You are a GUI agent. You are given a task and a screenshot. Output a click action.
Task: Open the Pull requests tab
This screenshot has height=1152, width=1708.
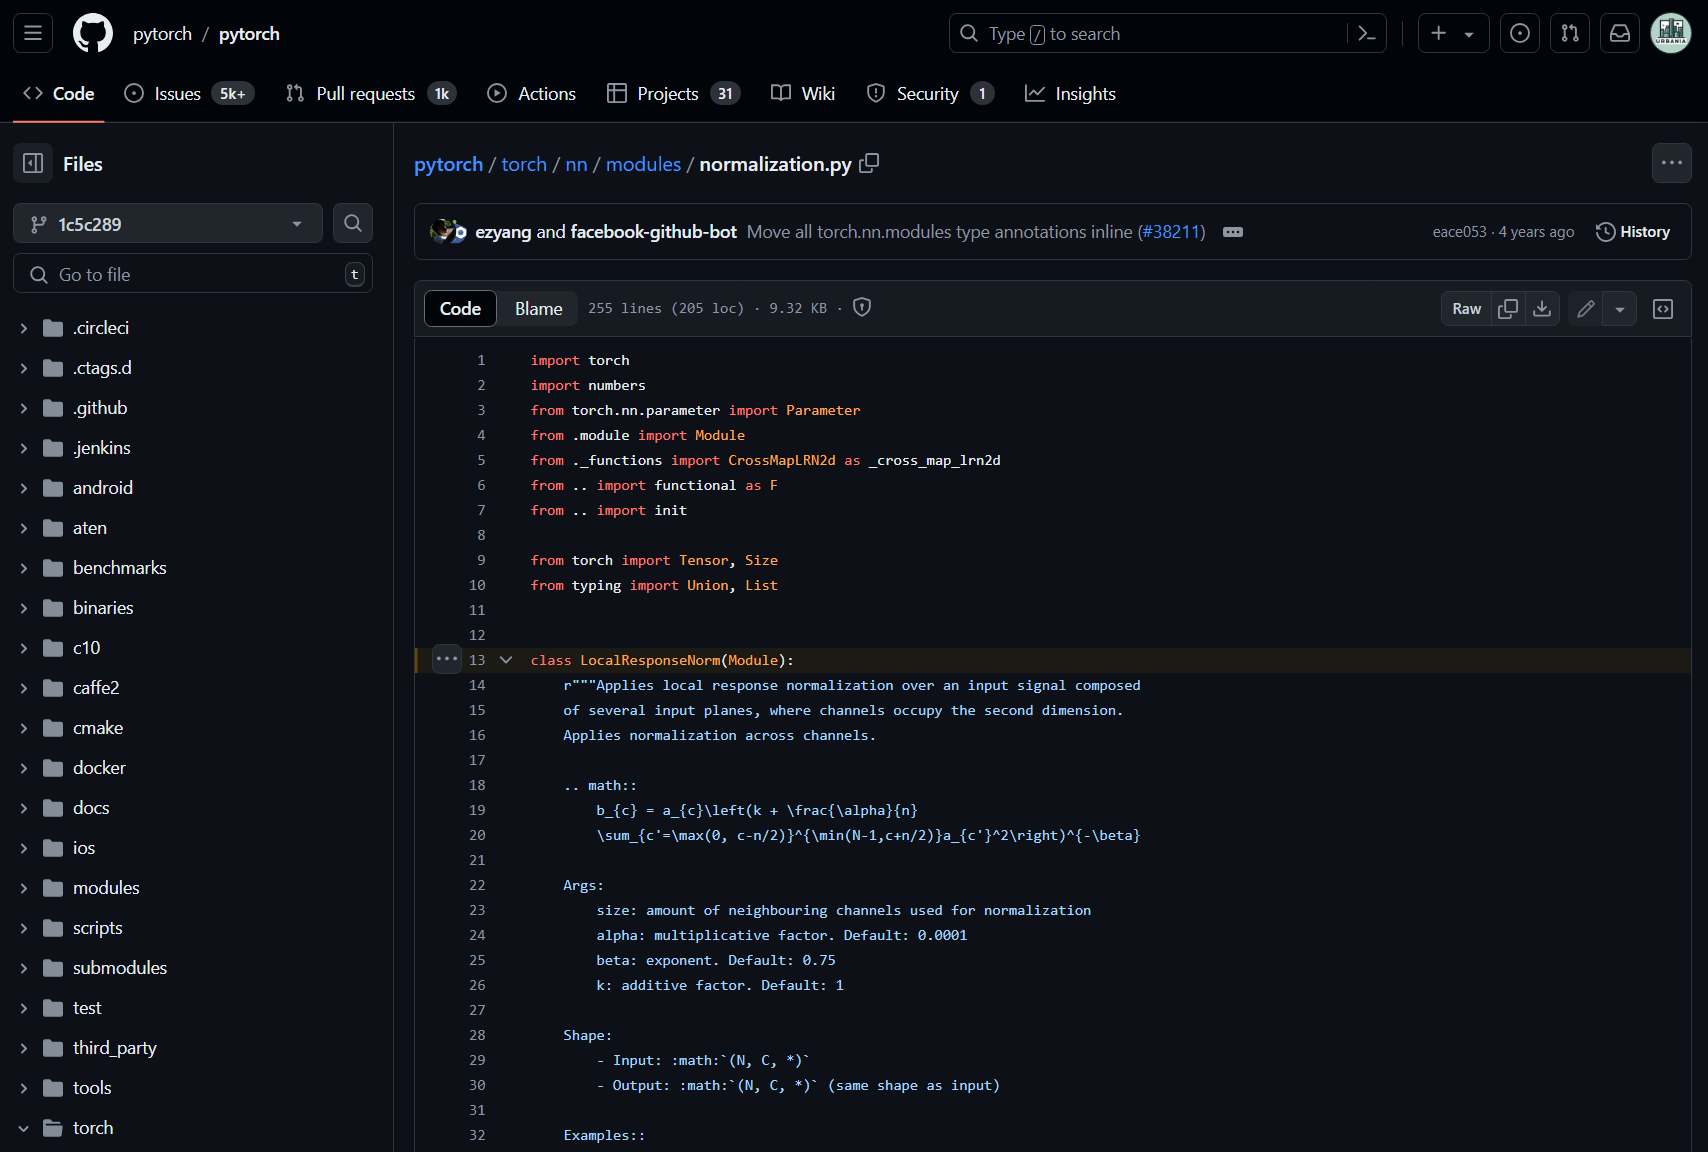click(x=370, y=93)
